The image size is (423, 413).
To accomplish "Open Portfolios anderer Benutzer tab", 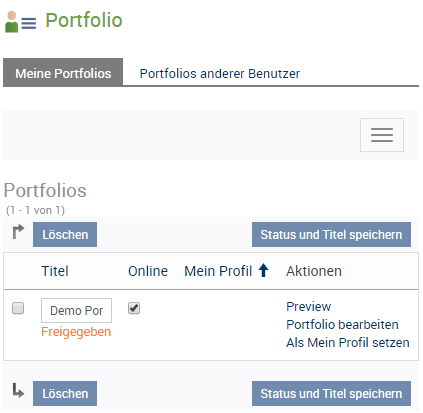I will coord(220,74).
